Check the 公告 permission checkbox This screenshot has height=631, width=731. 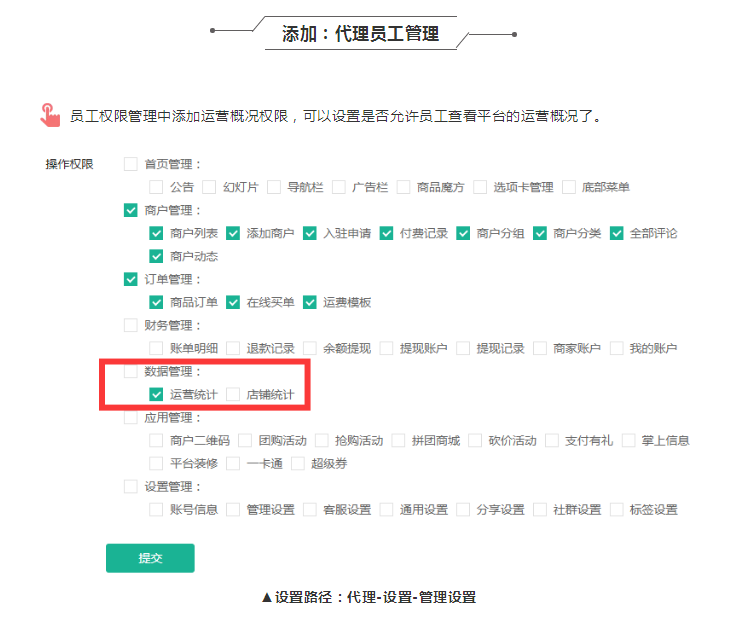click(156, 187)
